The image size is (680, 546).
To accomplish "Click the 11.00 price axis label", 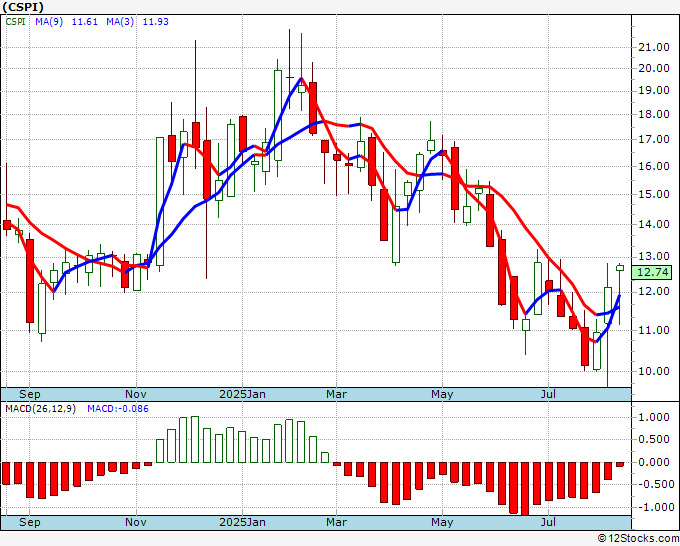I will tap(654, 330).
